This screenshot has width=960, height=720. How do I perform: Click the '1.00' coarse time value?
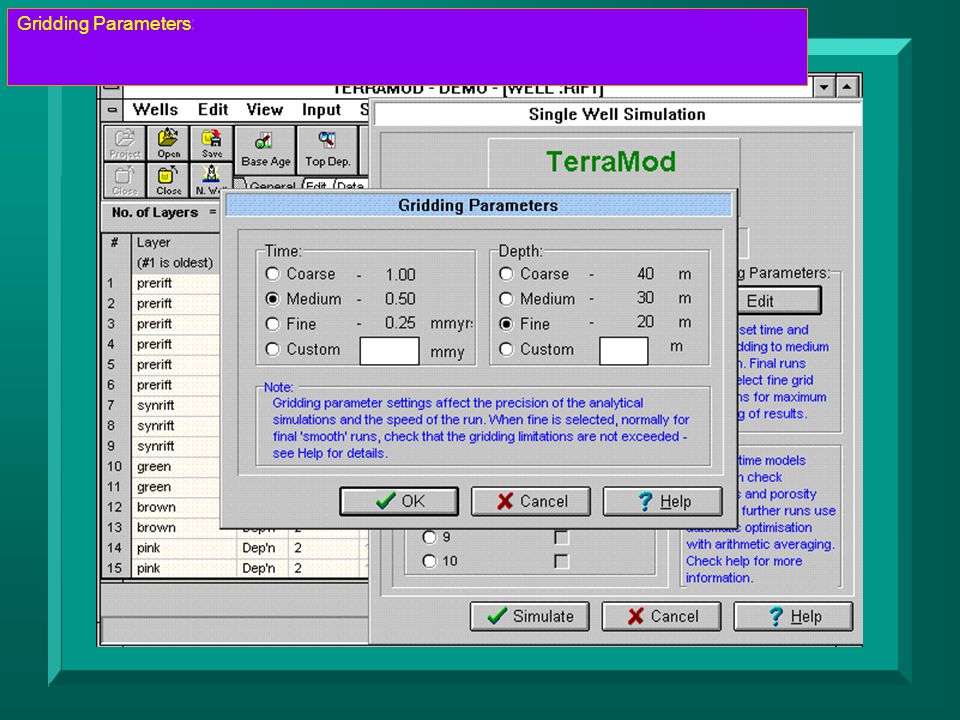[x=400, y=274]
